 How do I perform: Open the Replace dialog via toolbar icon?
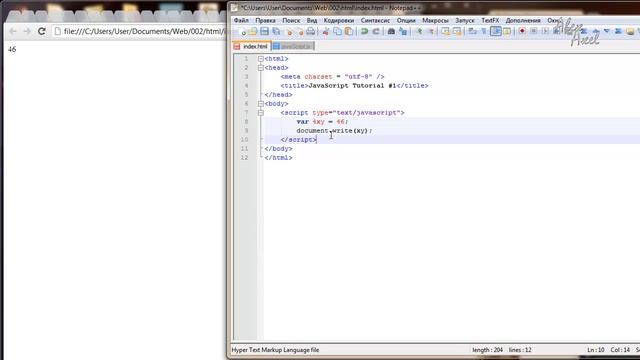pos(403,31)
